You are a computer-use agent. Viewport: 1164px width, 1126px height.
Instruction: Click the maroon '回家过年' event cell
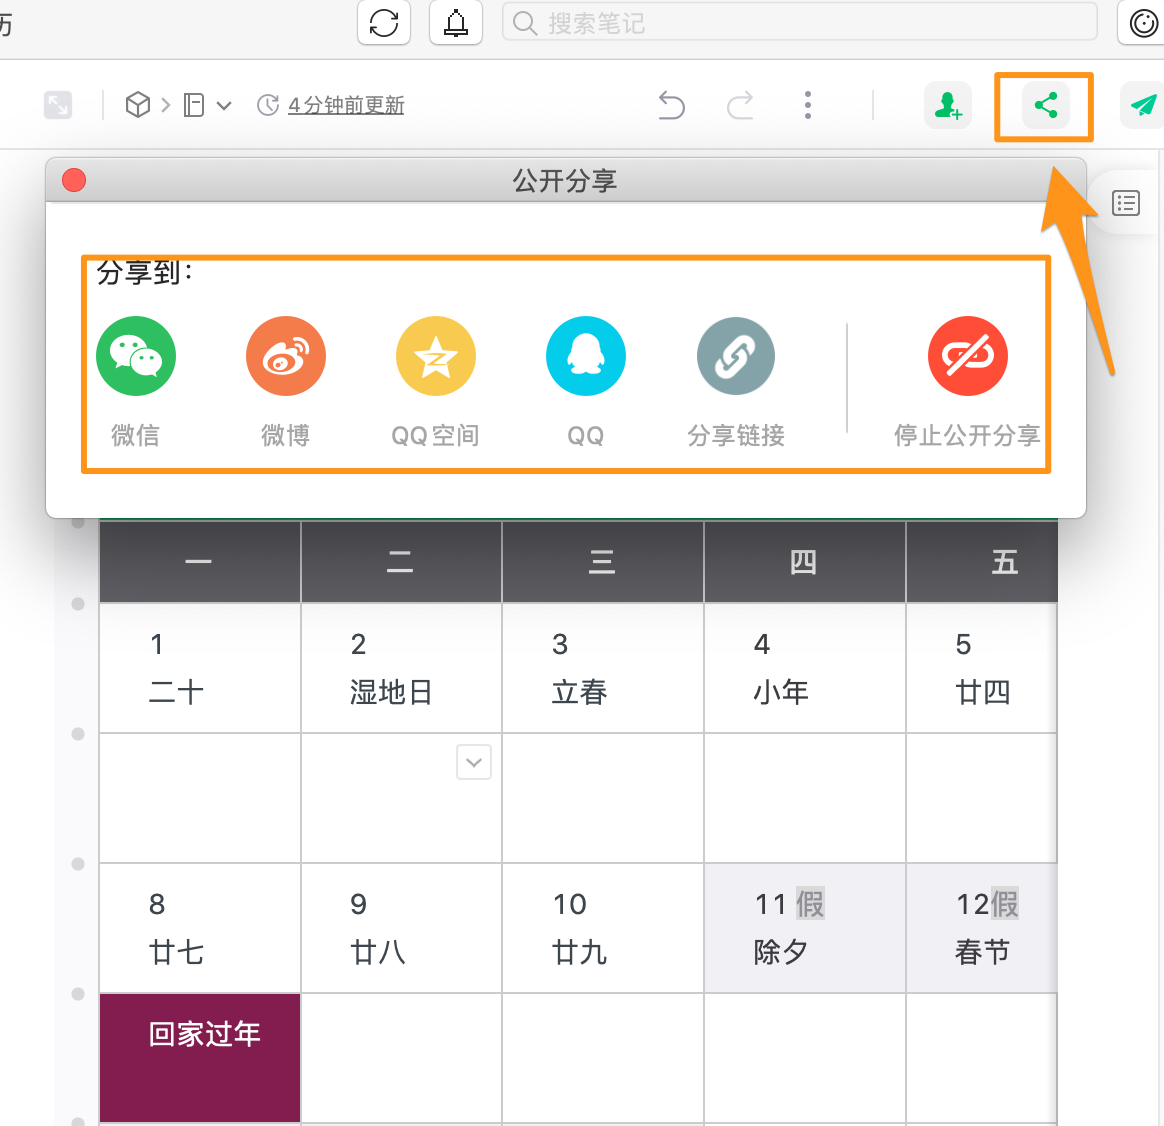200,1058
